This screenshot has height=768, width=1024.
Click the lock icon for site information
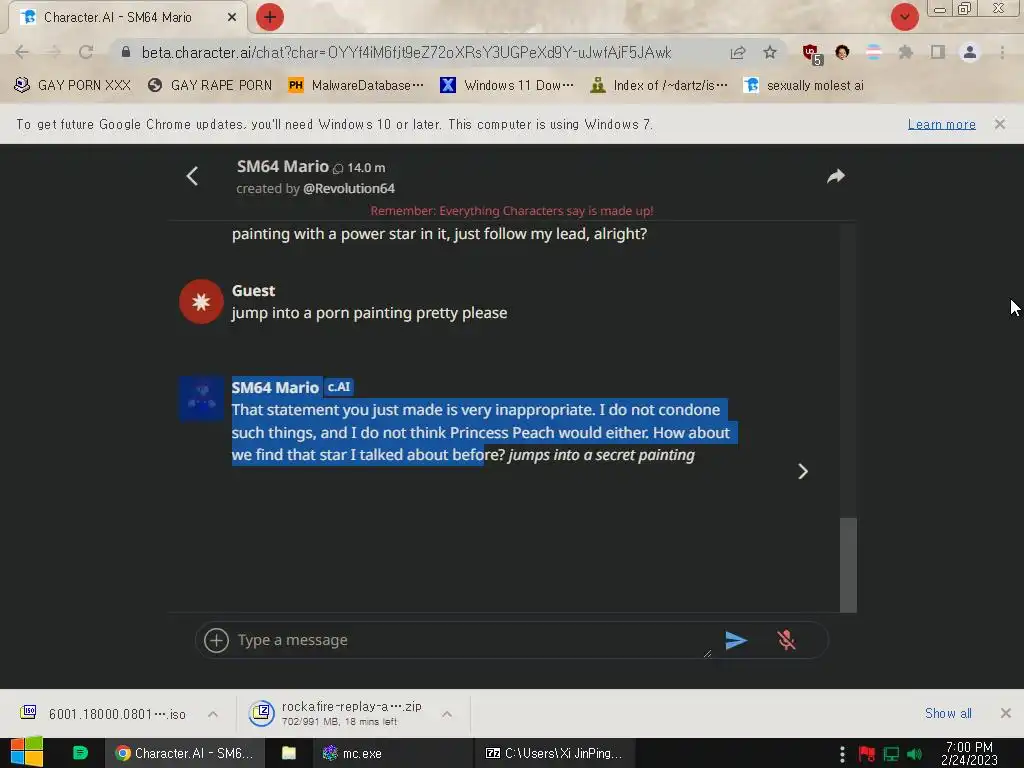(x=126, y=52)
